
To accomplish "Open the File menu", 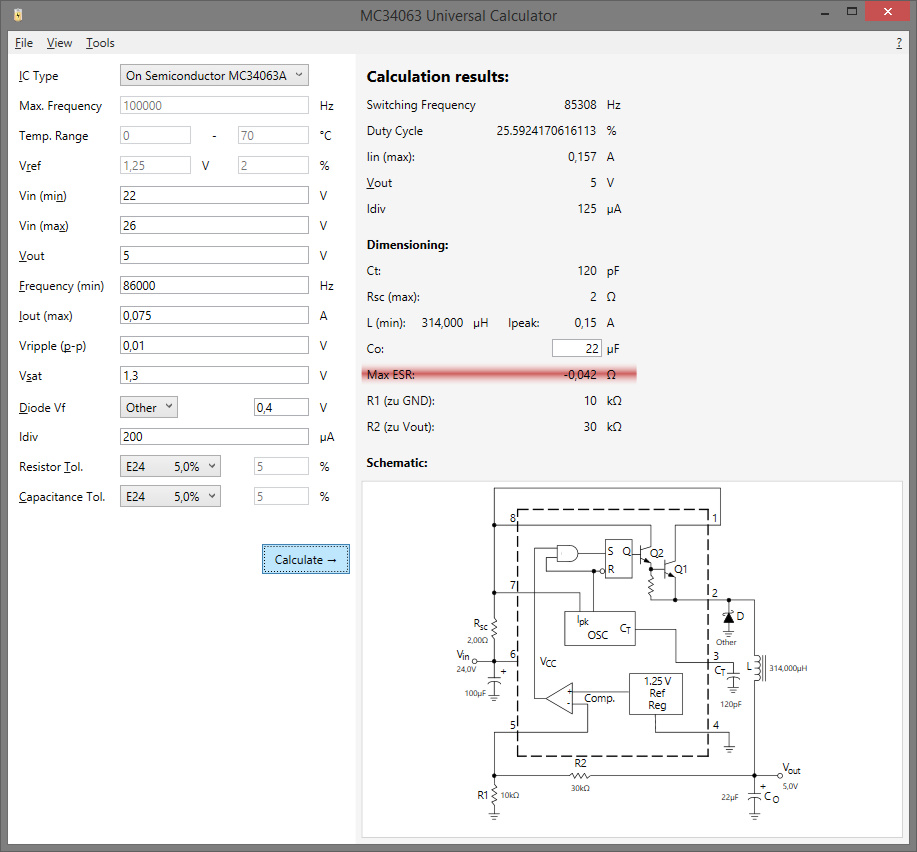I will [x=24, y=43].
